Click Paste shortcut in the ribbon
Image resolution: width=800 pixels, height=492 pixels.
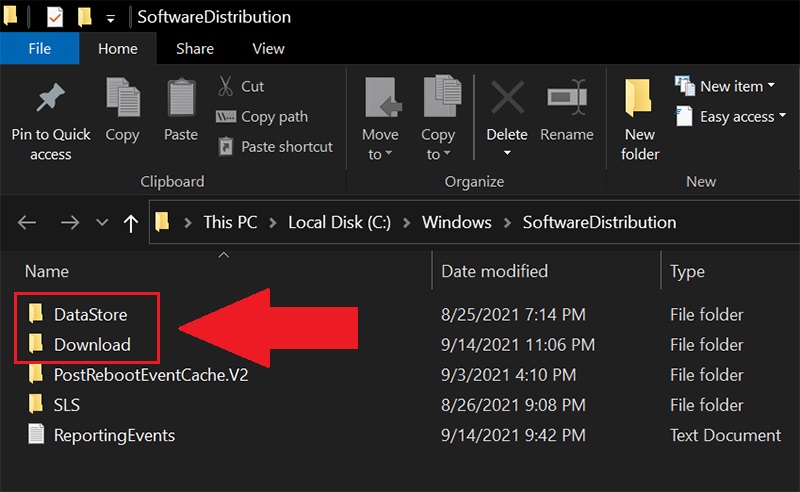[274, 147]
